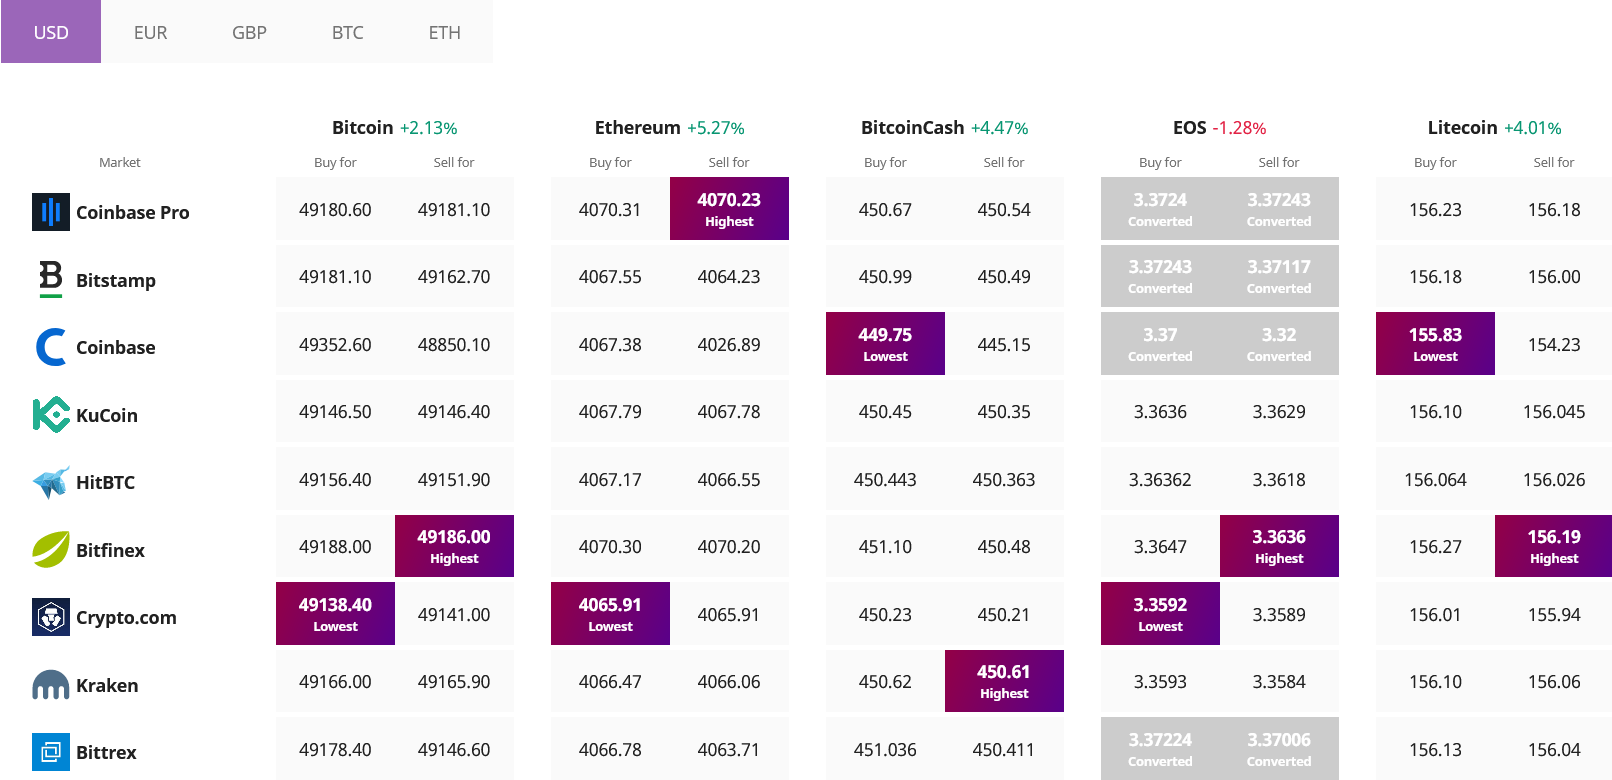The image size is (1612, 780).
Task: Click Bittrex Ethereum sell price 4063.71
Action: click(x=729, y=749)
